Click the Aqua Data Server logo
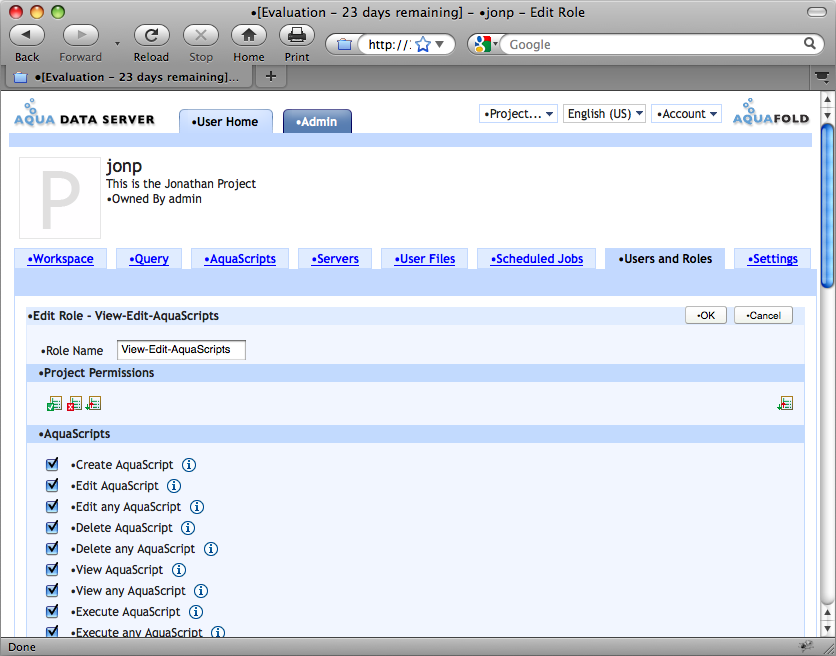 (84, 113)
